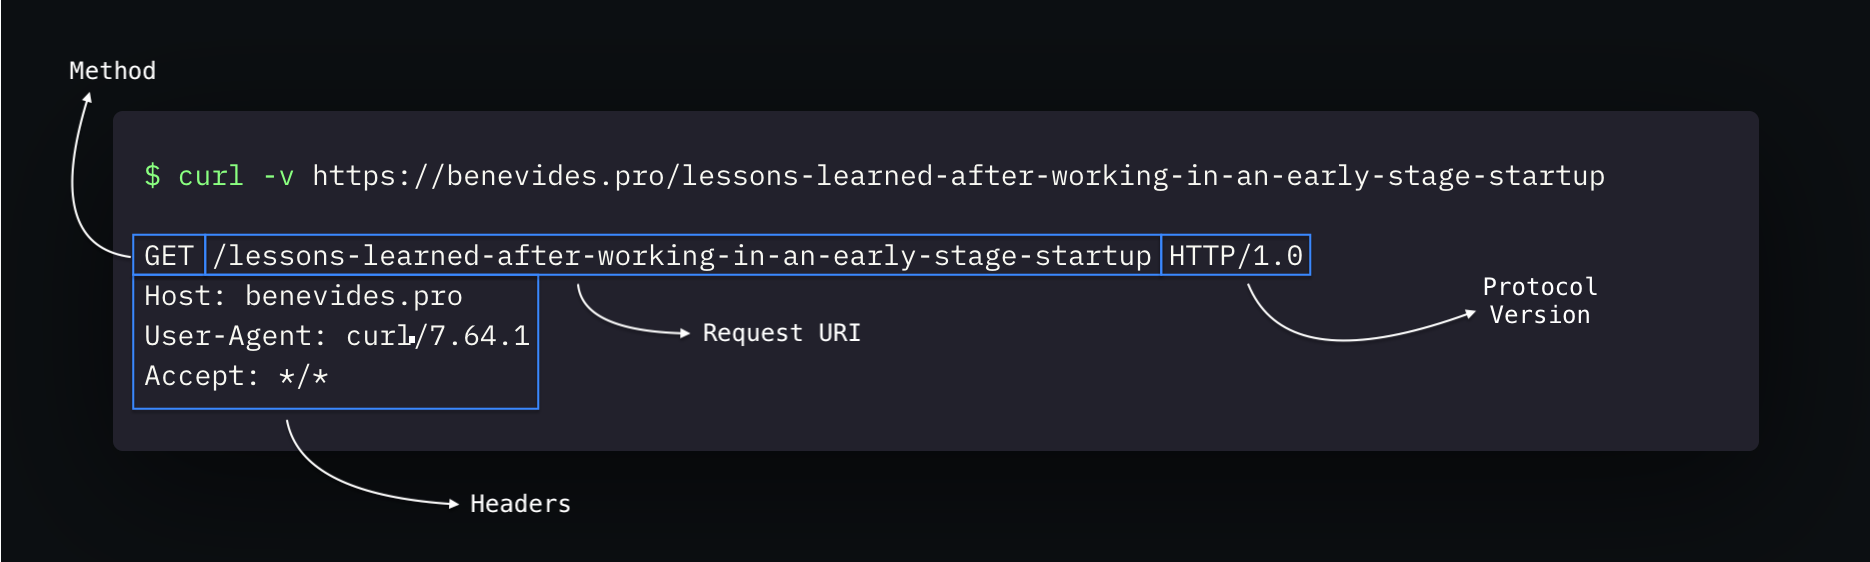Click the arrowhead pointing to Request URI

684,333
